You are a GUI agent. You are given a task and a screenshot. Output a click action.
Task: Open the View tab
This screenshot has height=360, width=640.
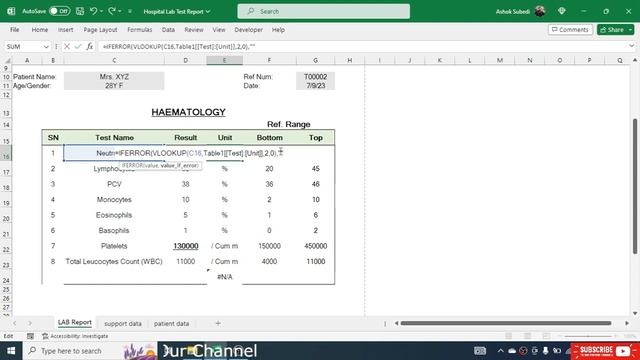pyautogui.click(x=219, y=30)
